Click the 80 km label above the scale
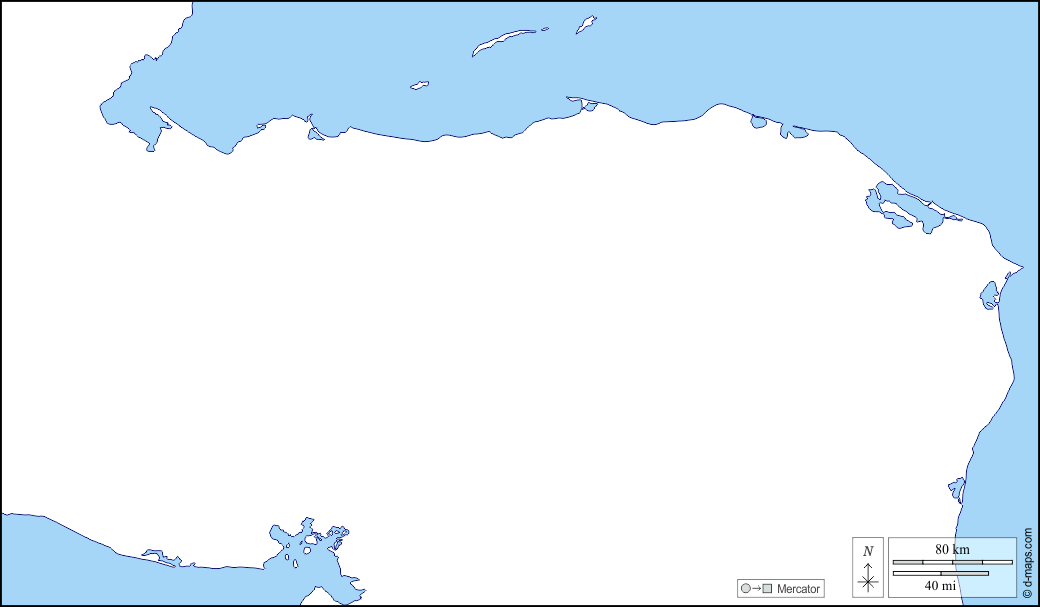1040x607 pixels. point(952,549)
